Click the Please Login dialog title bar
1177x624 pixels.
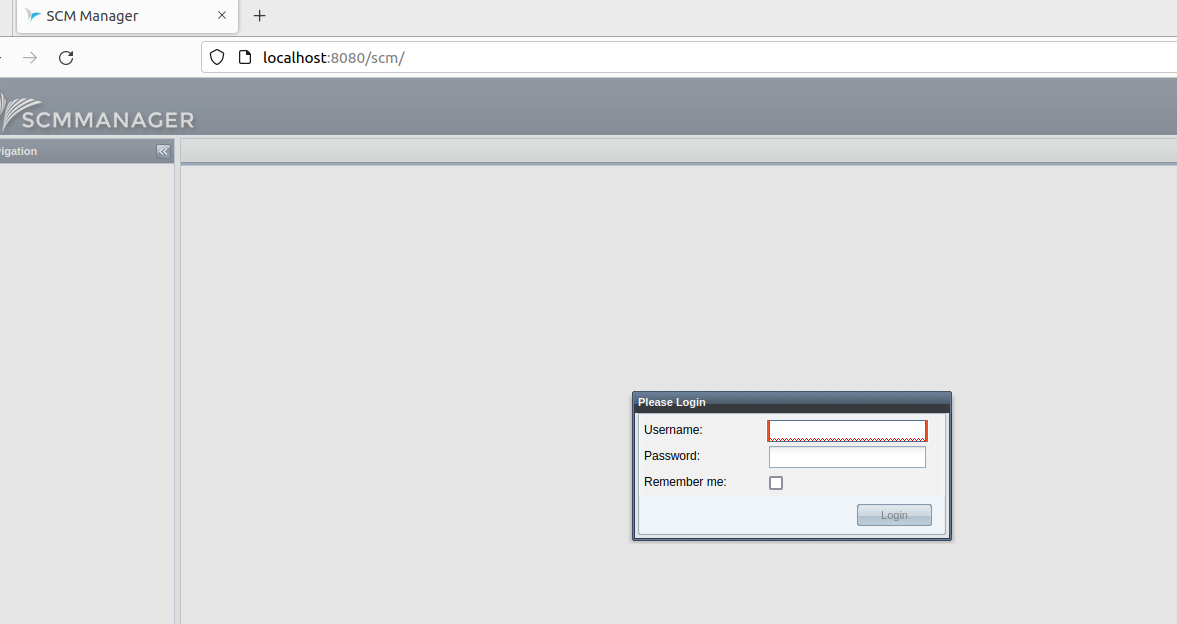tap(792, 402)
